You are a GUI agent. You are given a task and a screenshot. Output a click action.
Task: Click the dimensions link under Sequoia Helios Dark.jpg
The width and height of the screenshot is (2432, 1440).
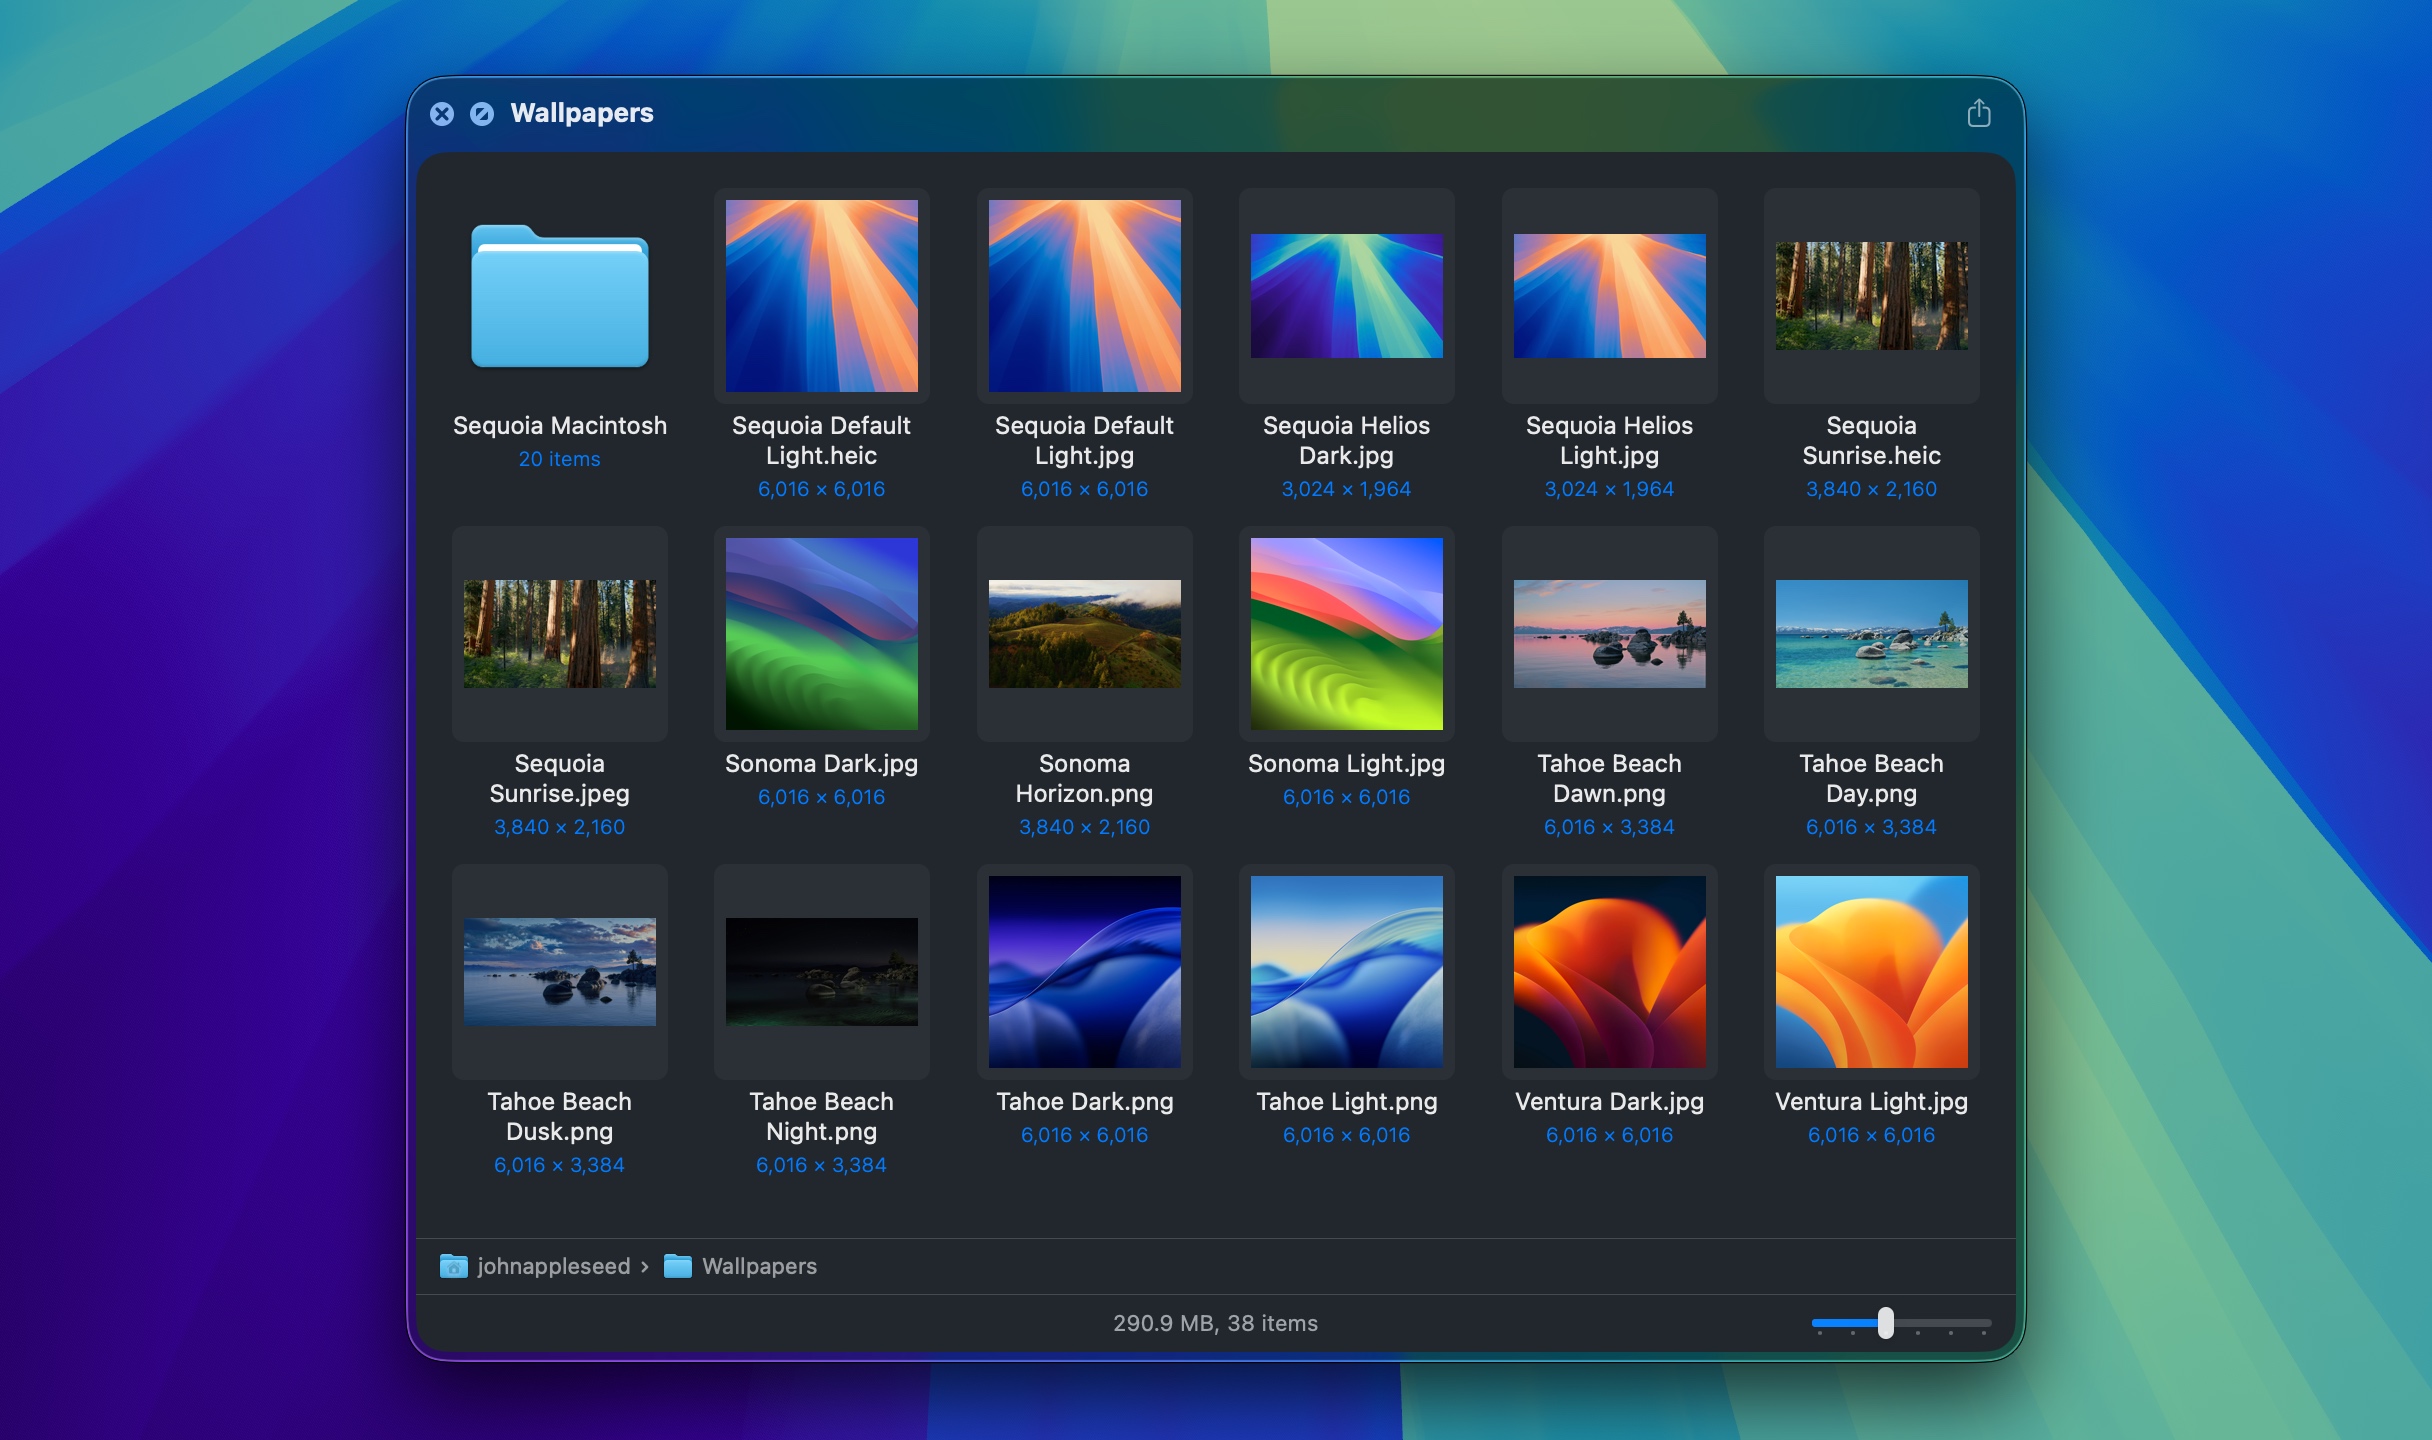(x=1346, y=489)
